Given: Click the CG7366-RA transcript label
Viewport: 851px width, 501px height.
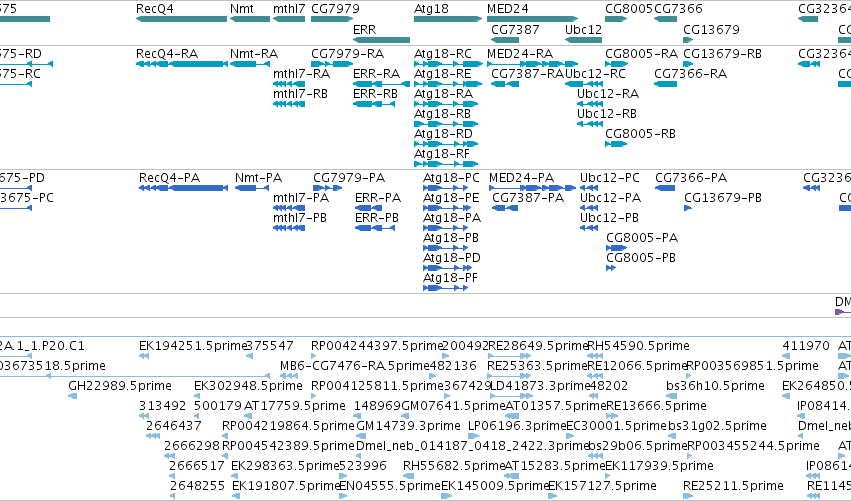Looking at the screenshot, I should [690, 74].
